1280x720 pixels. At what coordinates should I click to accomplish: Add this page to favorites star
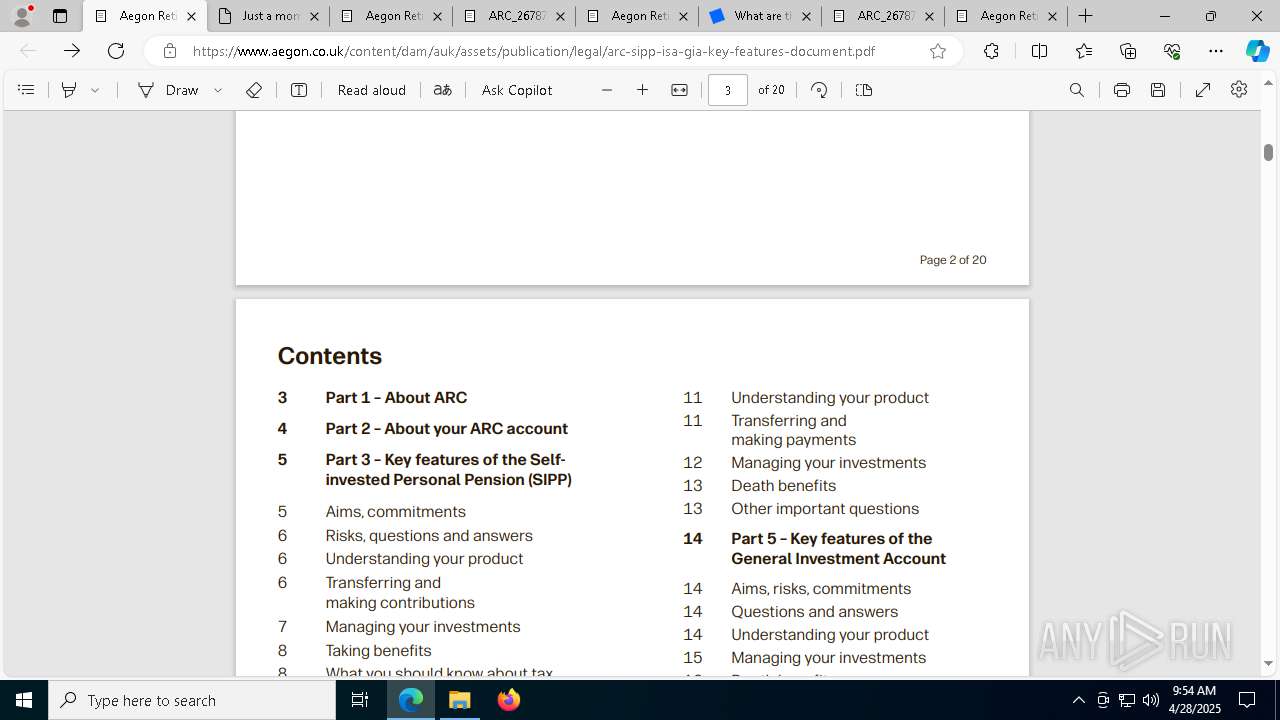tap(938, 51)
